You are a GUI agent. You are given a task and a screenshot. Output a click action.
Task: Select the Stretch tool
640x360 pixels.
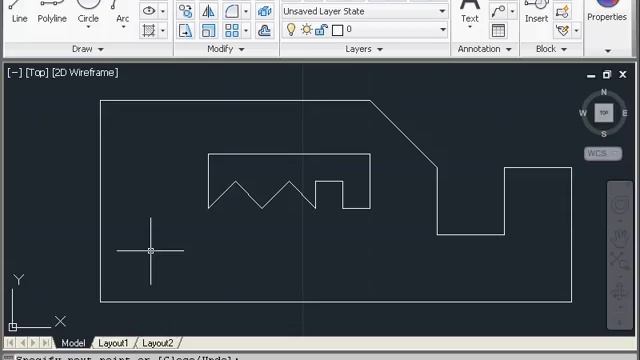[x=185, y=31]
